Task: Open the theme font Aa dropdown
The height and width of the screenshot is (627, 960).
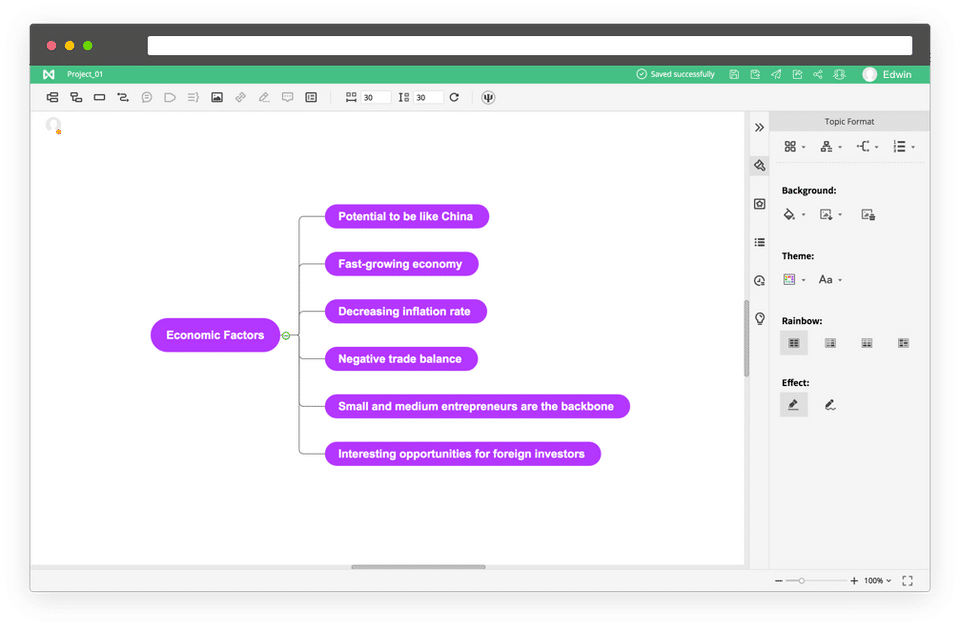Action: pos(831,279)
